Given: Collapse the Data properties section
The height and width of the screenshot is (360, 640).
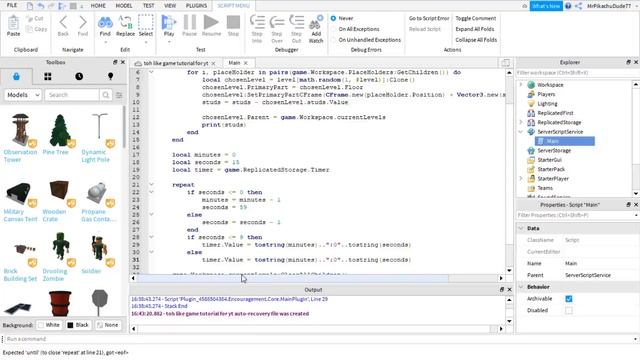Looking at the screenshot, I should [x=521, y=228].
